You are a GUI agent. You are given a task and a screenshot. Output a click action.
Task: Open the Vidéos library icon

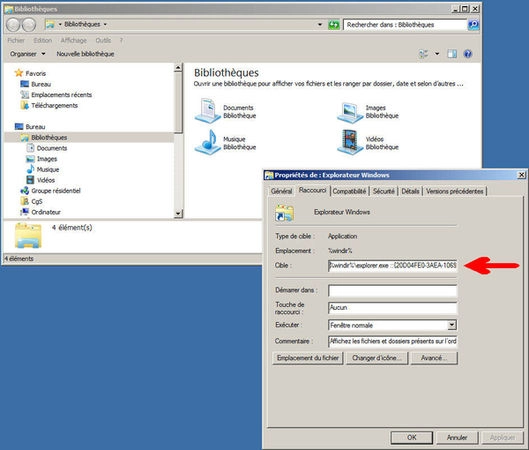(x=349, y=142)
